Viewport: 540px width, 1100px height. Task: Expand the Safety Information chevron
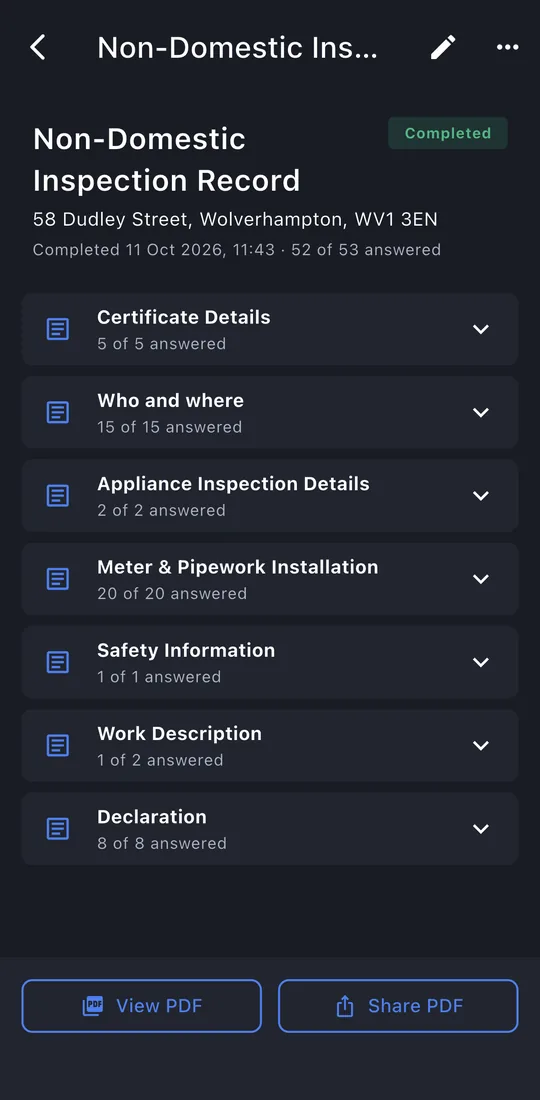480,662
